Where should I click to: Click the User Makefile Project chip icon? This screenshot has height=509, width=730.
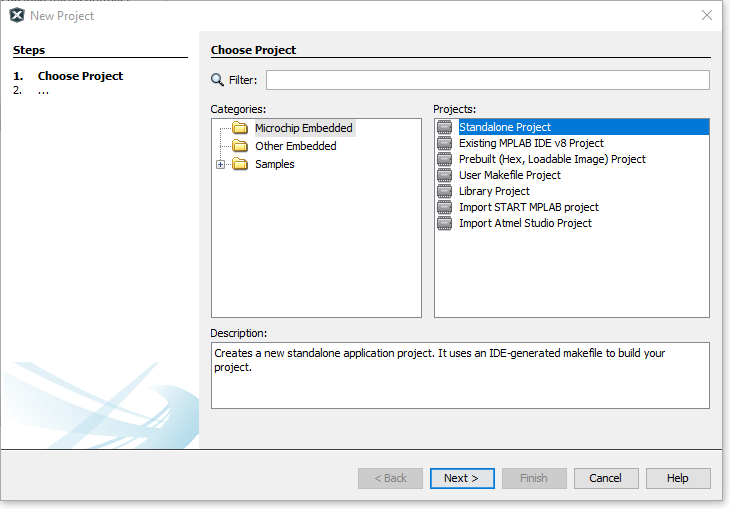[445, 175]
